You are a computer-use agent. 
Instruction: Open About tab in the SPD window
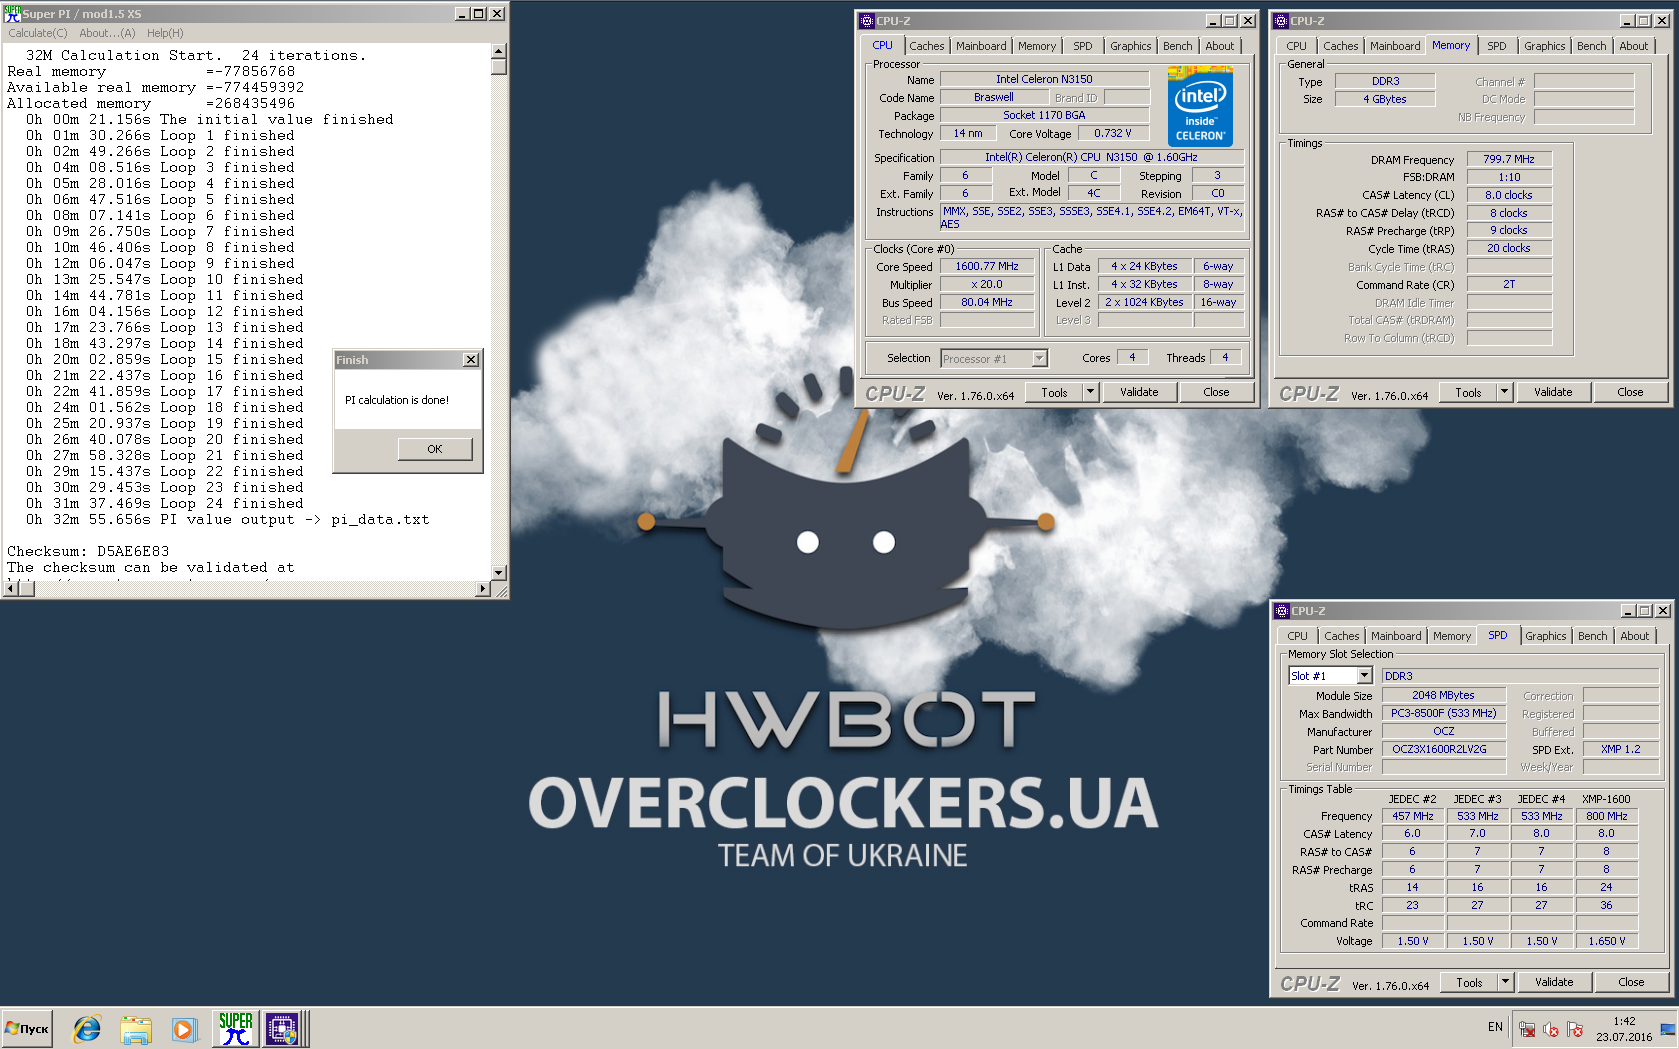(x=1634, y=636)
